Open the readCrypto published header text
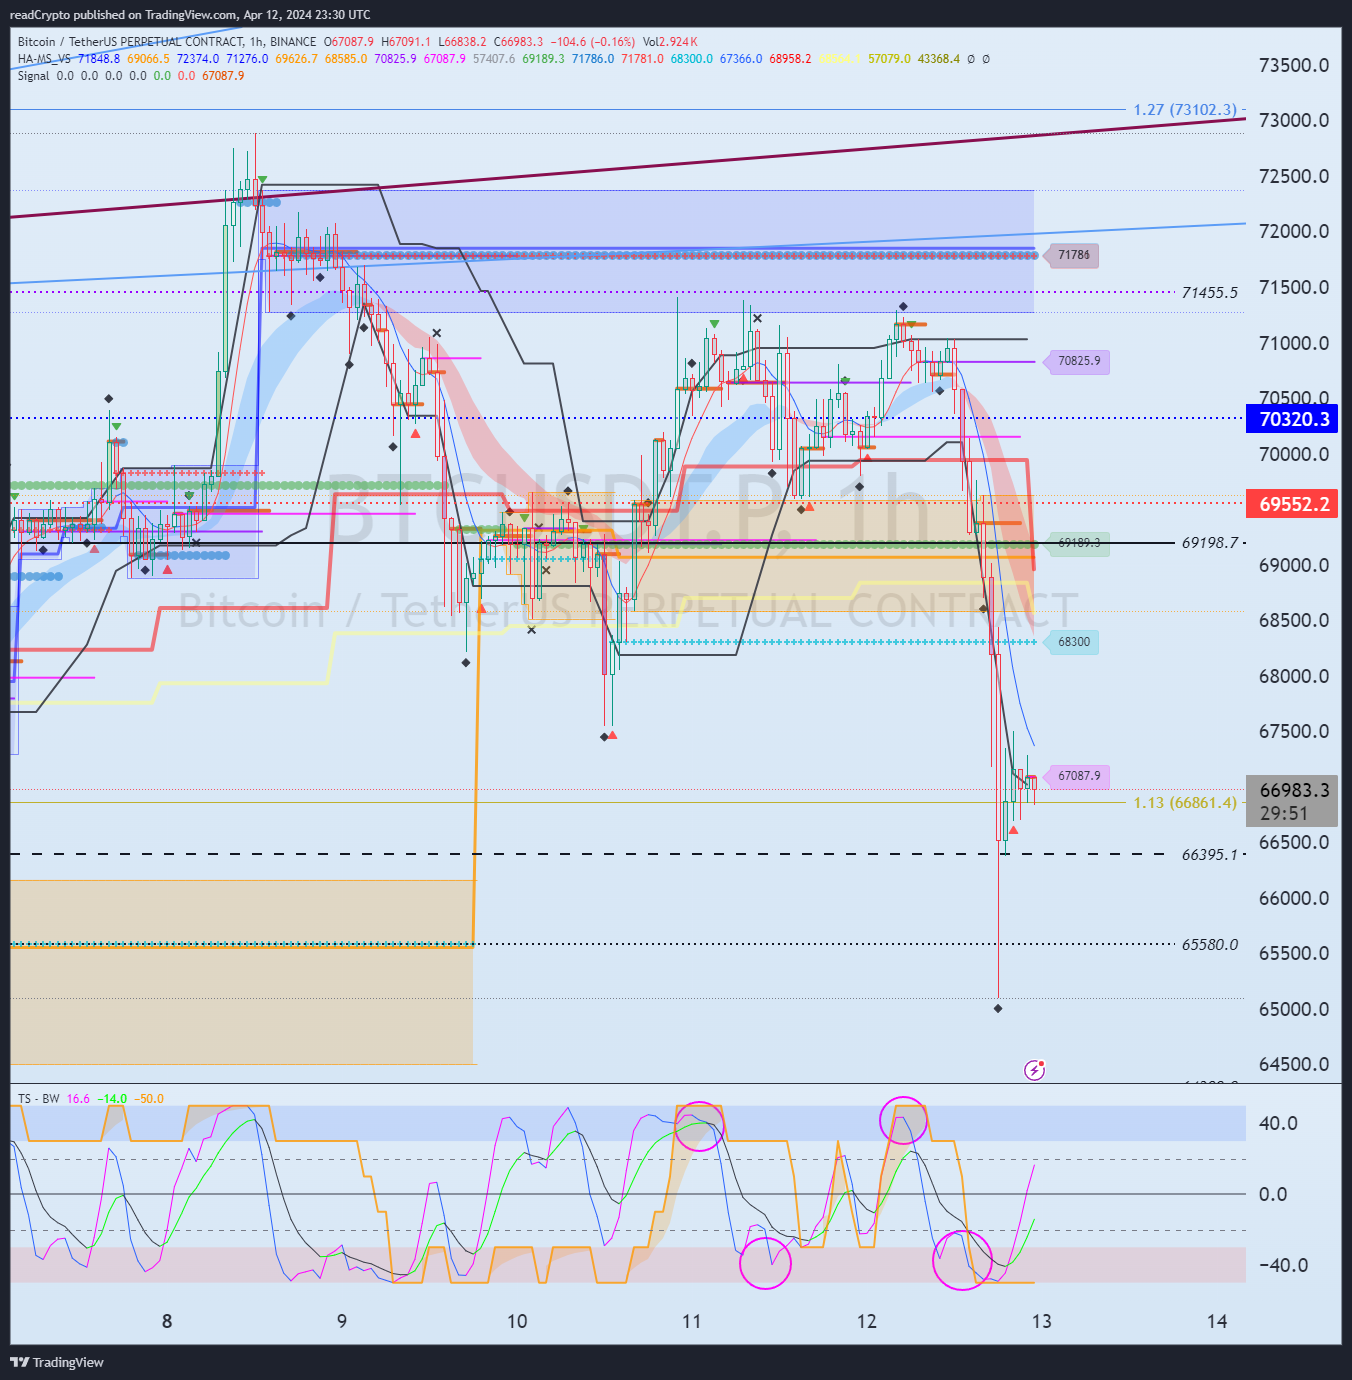The image size is (1352, 1380). pos(190,15)
